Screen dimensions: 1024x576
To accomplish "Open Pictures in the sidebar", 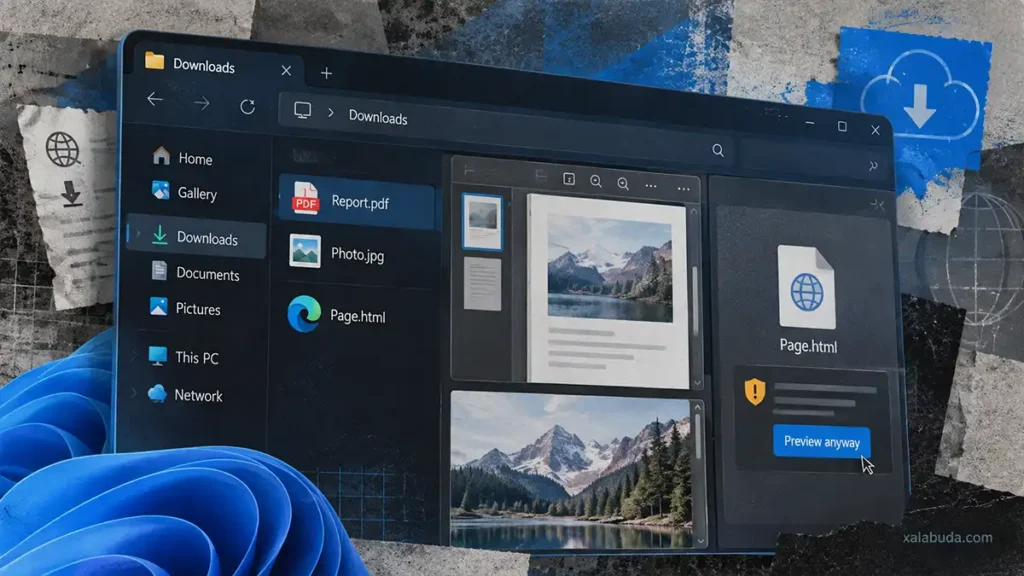I will point(185,308).
